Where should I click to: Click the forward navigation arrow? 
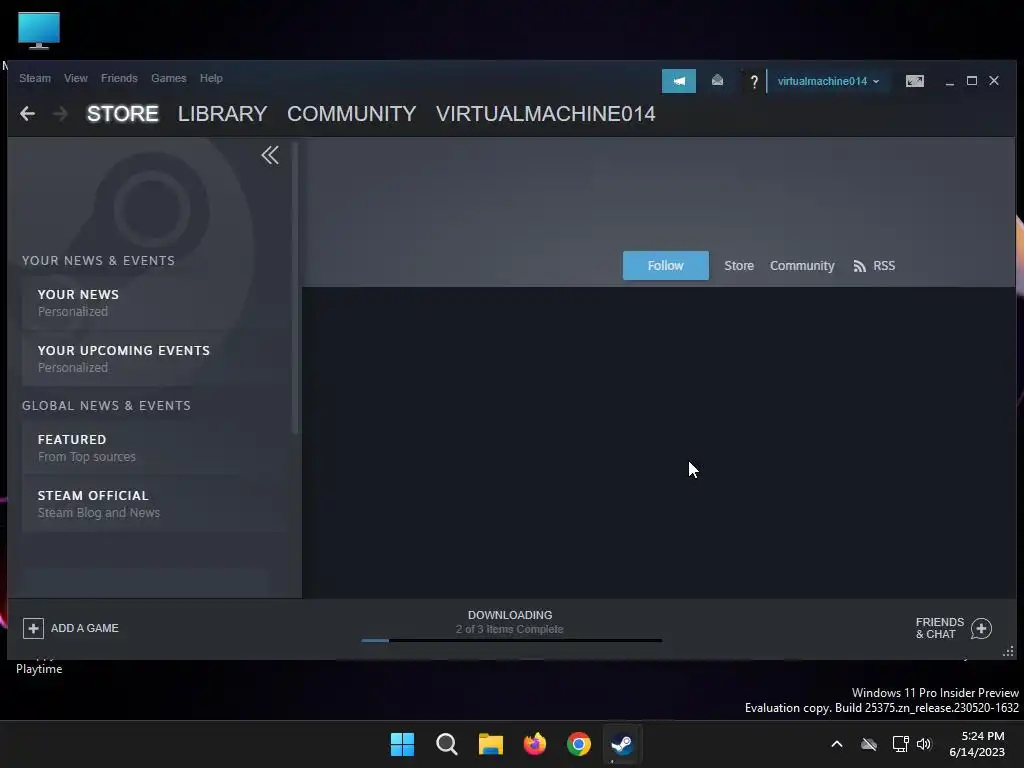click(x=60, y=114)
